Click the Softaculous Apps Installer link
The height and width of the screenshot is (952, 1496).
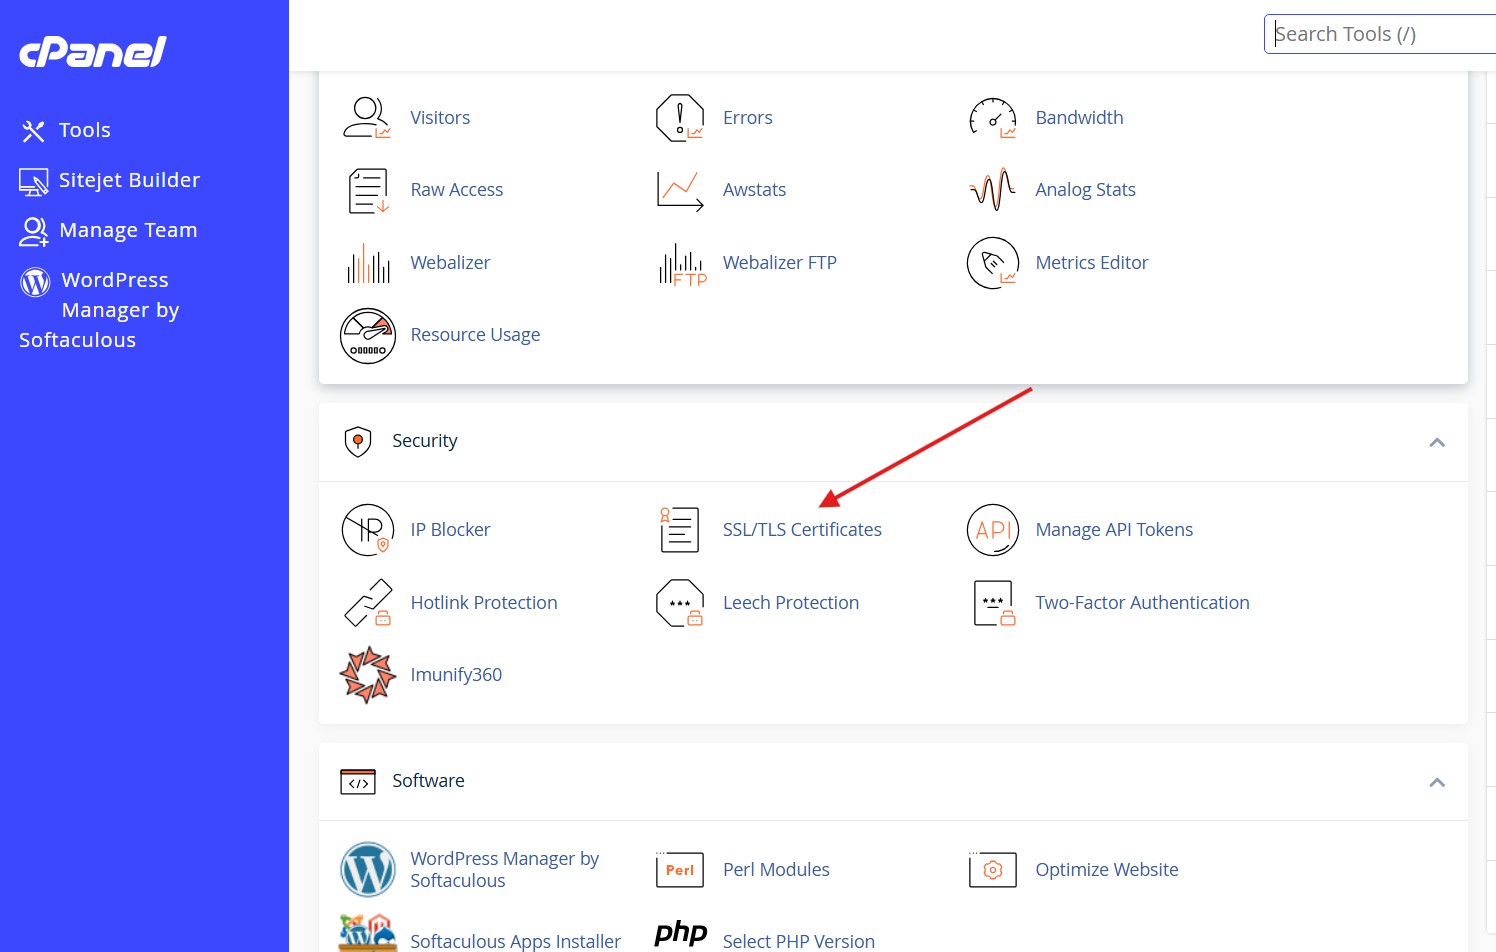[x=515, y=941]
